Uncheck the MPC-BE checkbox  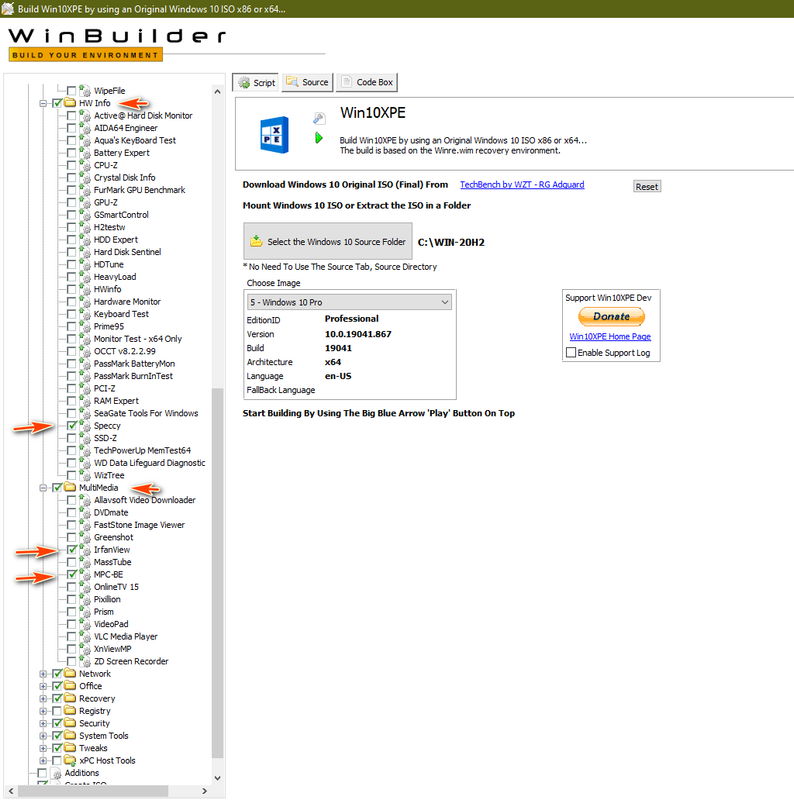click(71, 574)
